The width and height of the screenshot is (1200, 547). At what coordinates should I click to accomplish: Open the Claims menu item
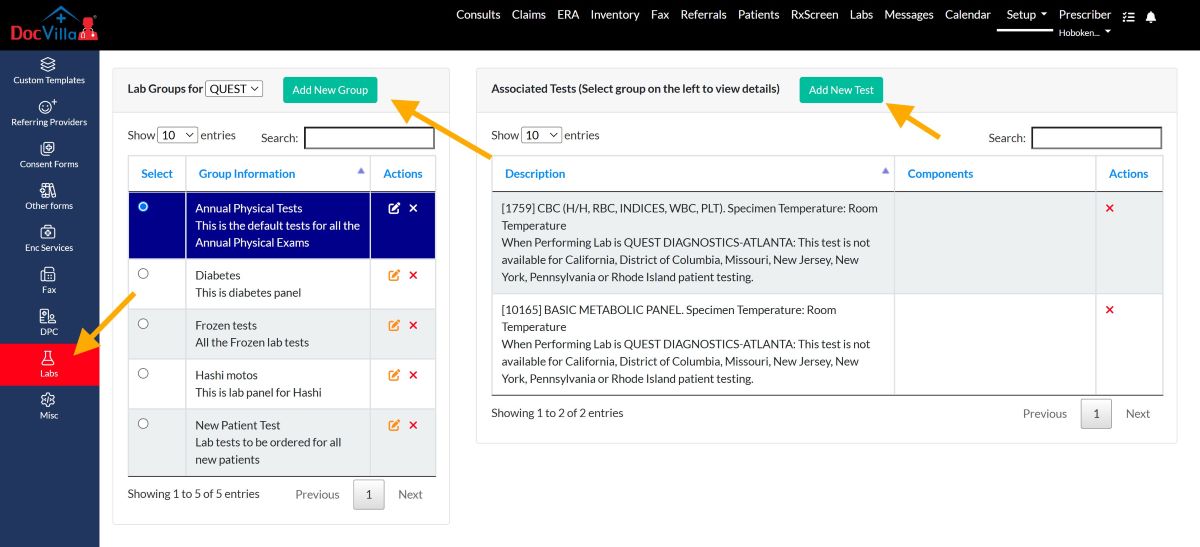[528, 15]
